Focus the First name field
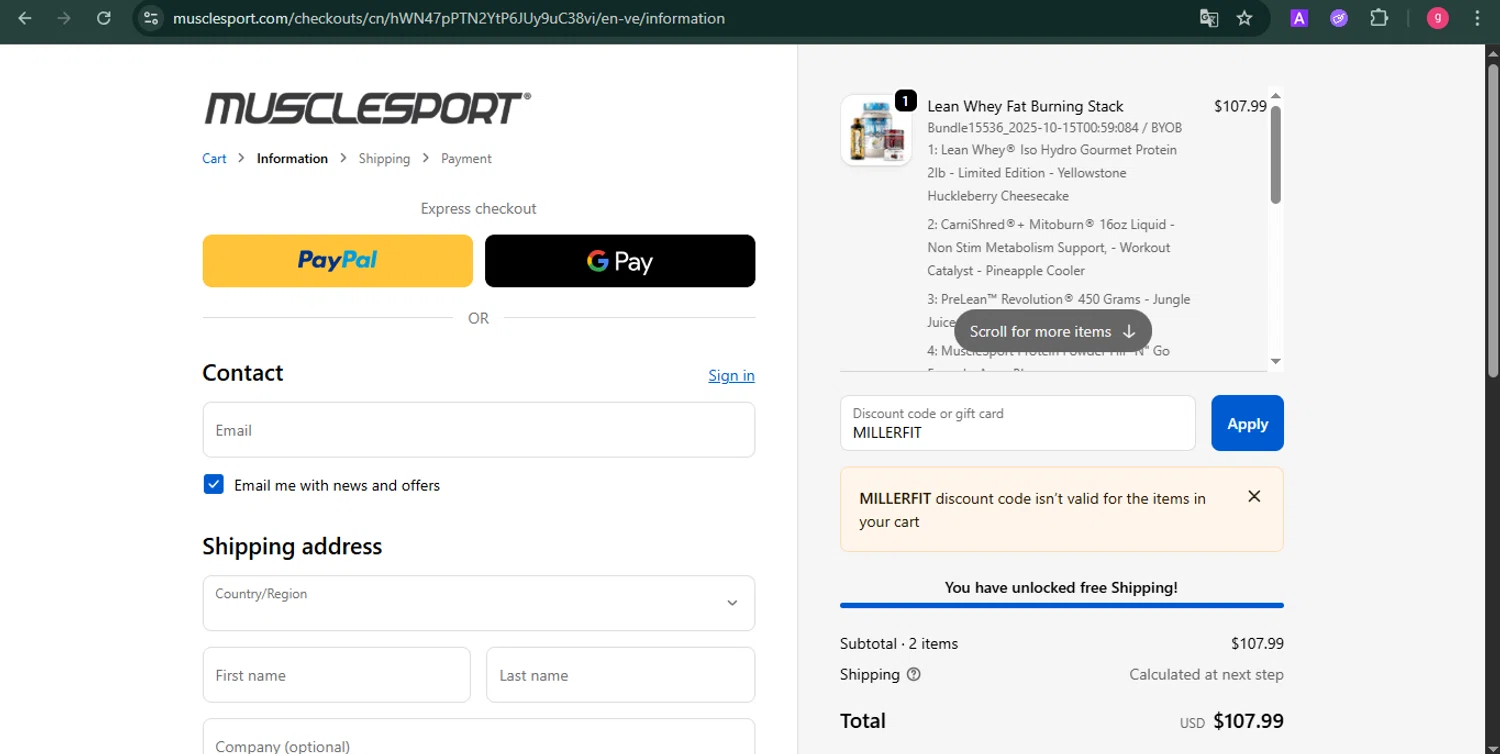 pos(337,675)
